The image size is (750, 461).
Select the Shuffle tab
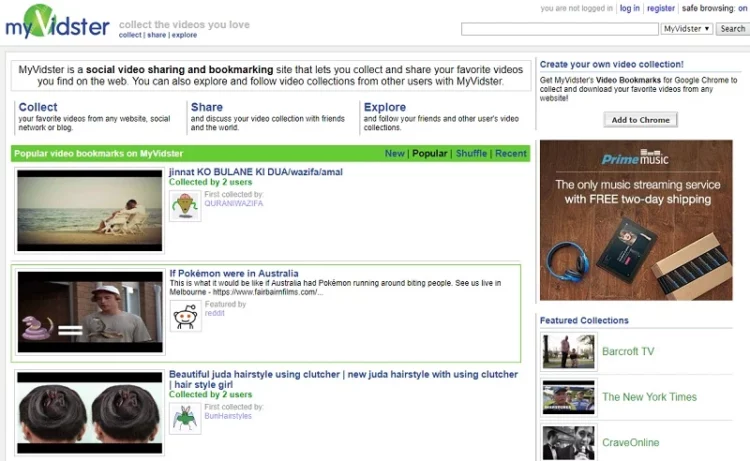click(471, 154)
